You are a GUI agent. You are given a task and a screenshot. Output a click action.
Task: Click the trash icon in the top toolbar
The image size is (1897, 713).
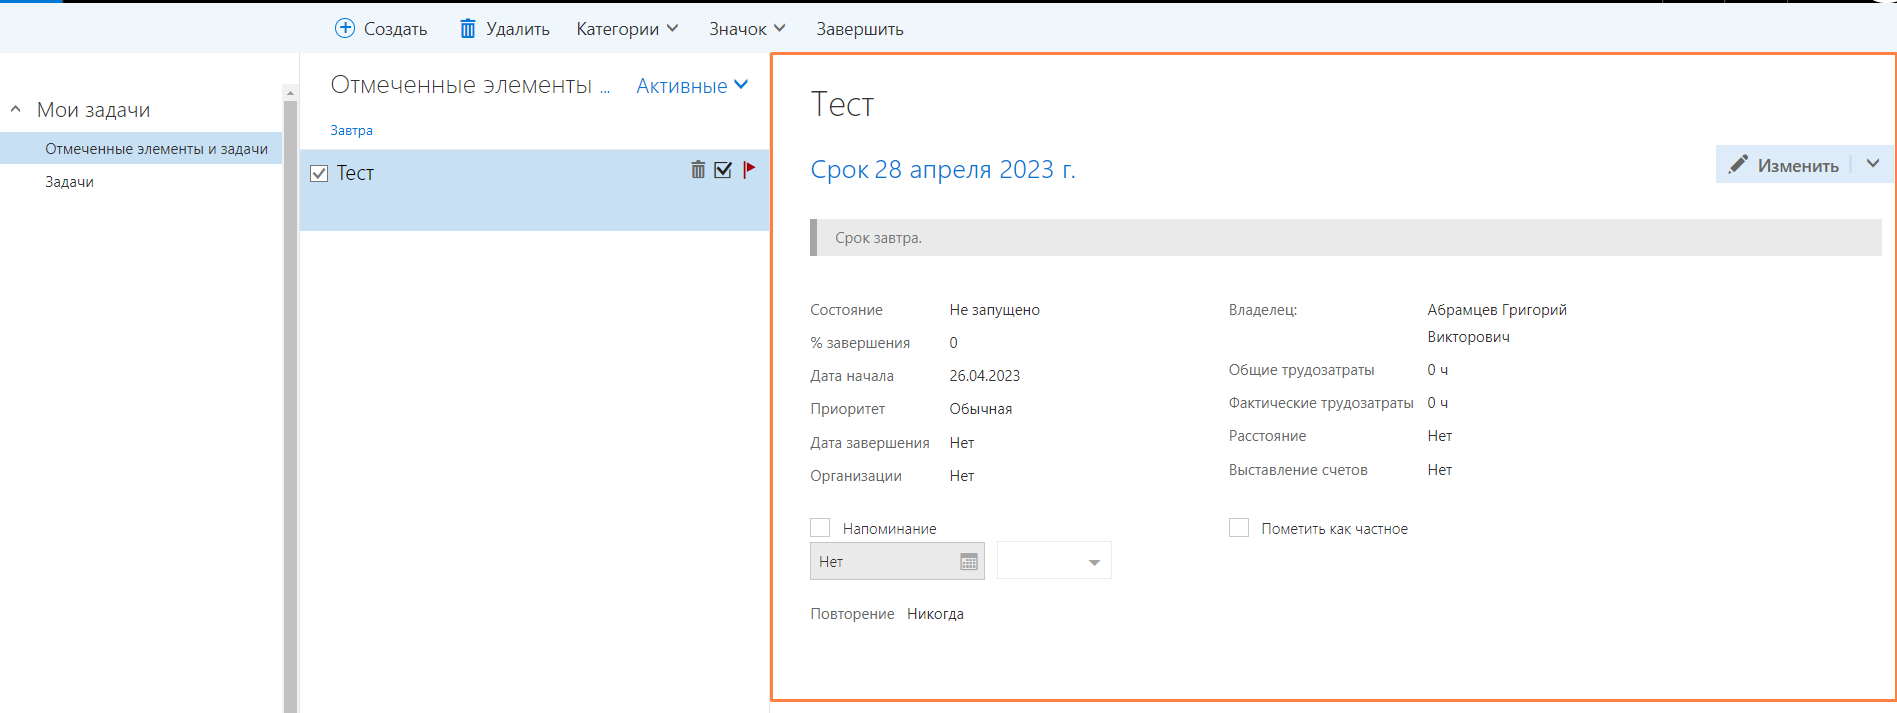467,28
